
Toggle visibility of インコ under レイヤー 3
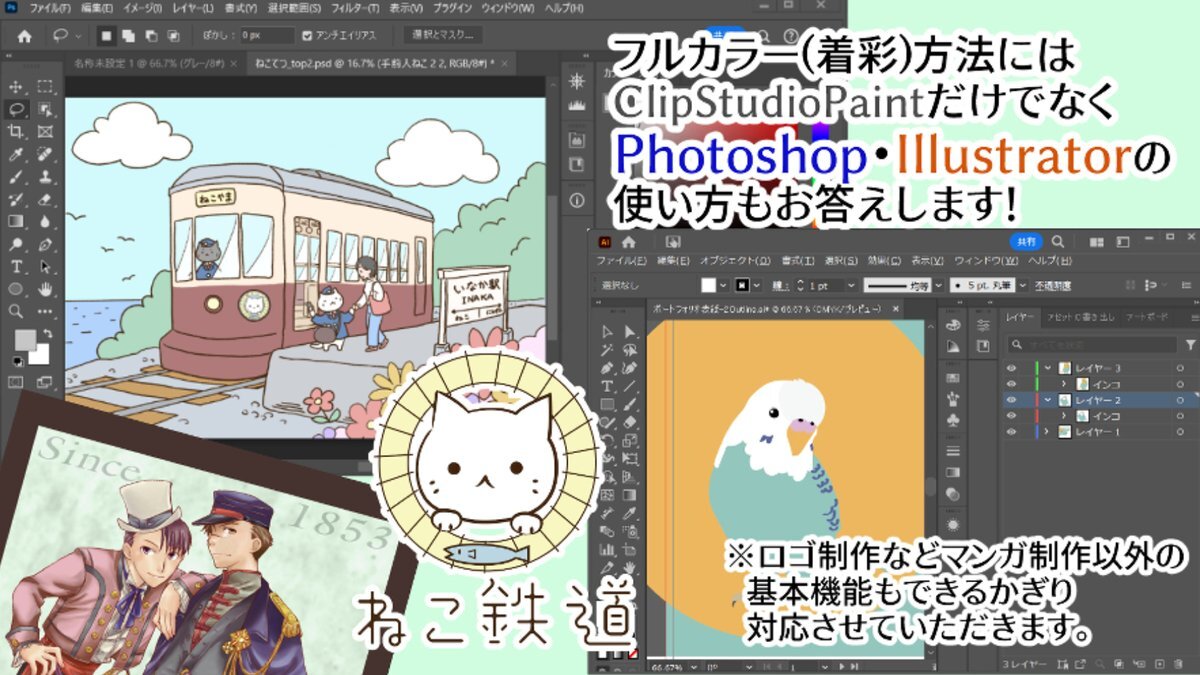coord(1011,383)
